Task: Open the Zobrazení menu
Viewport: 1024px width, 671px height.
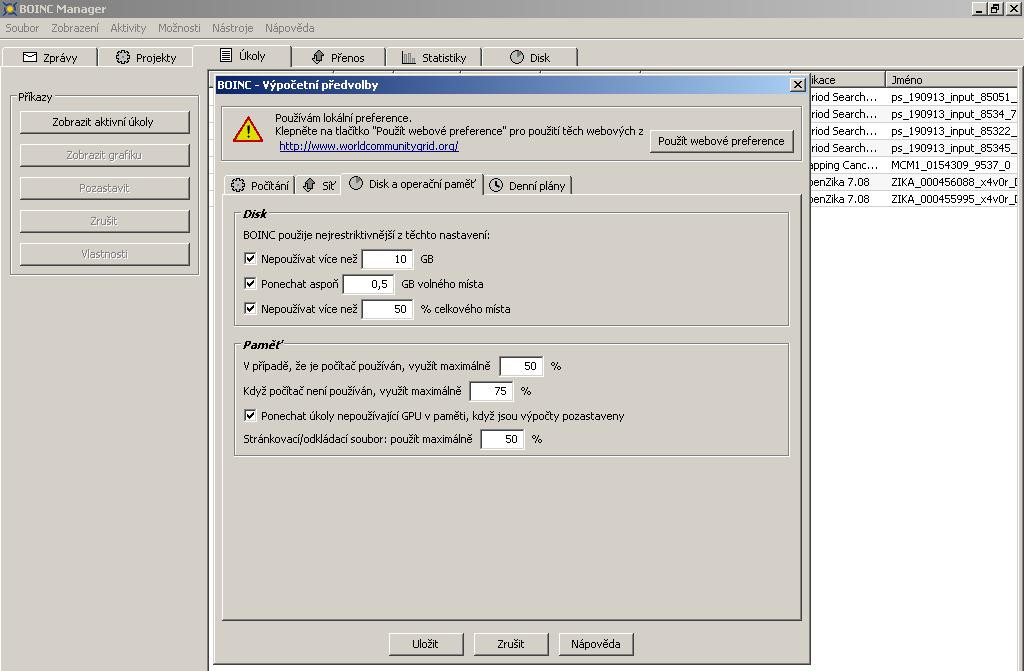Action: click(75, 28)
